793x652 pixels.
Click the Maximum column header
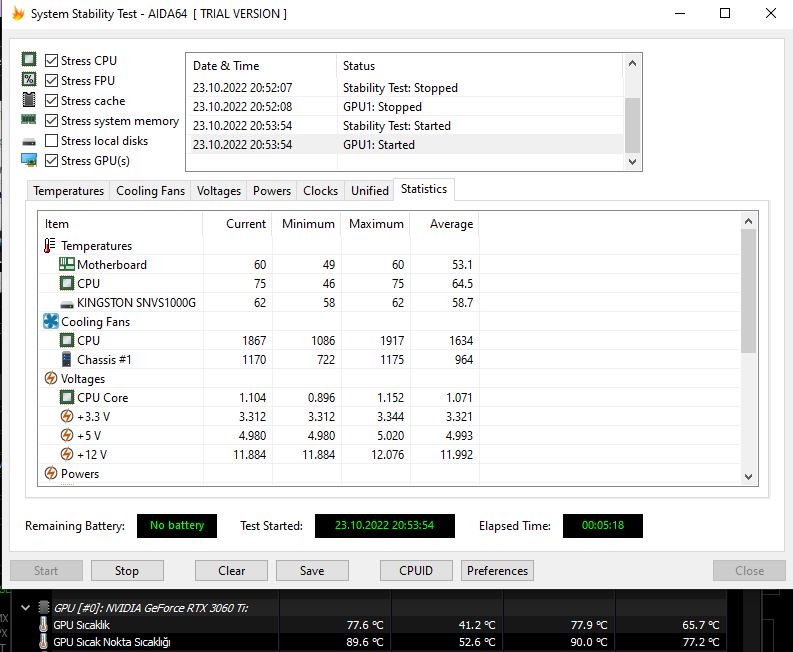376,224
